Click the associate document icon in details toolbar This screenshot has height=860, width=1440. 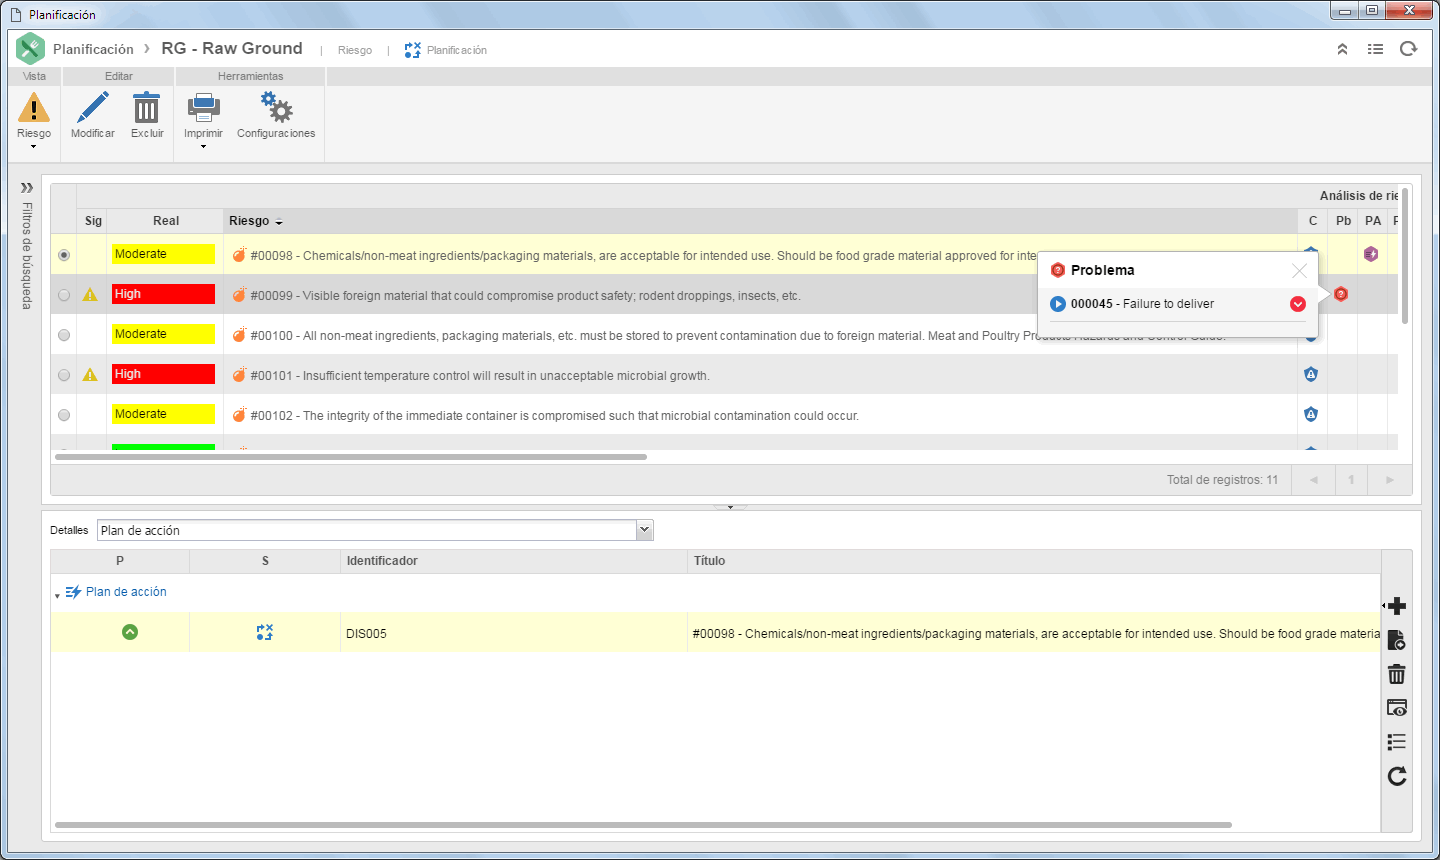pos(1397,640)
